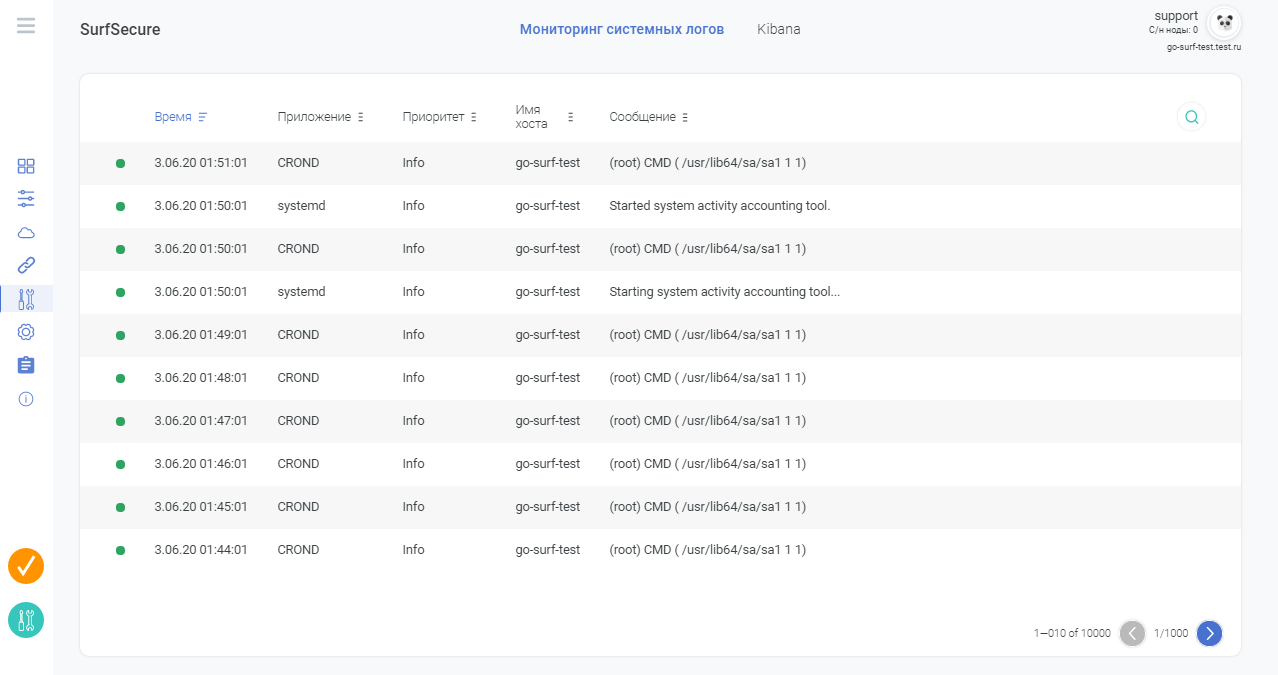This screenshot has width=1278, height=675.
Task: Click the clipboard icon in sidebar
Action: [x=26, y=365]
